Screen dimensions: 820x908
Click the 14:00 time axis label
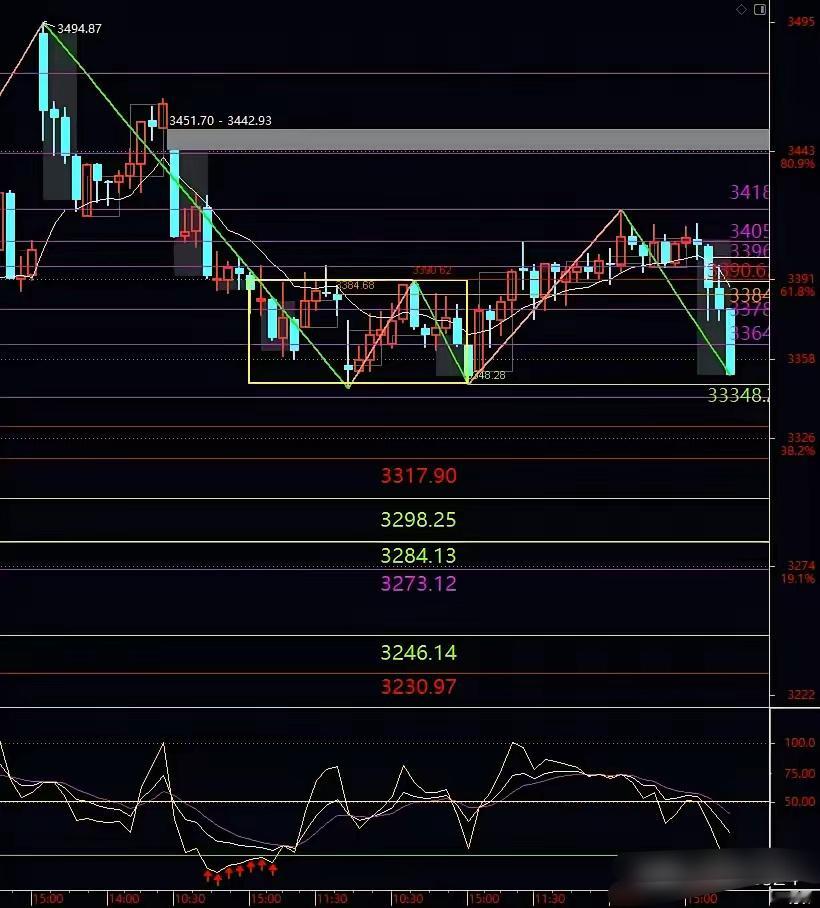[124, 899]
